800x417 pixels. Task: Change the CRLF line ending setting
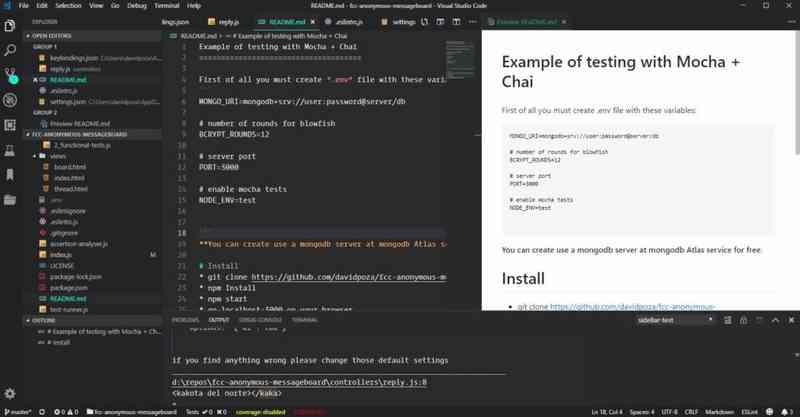691,412
